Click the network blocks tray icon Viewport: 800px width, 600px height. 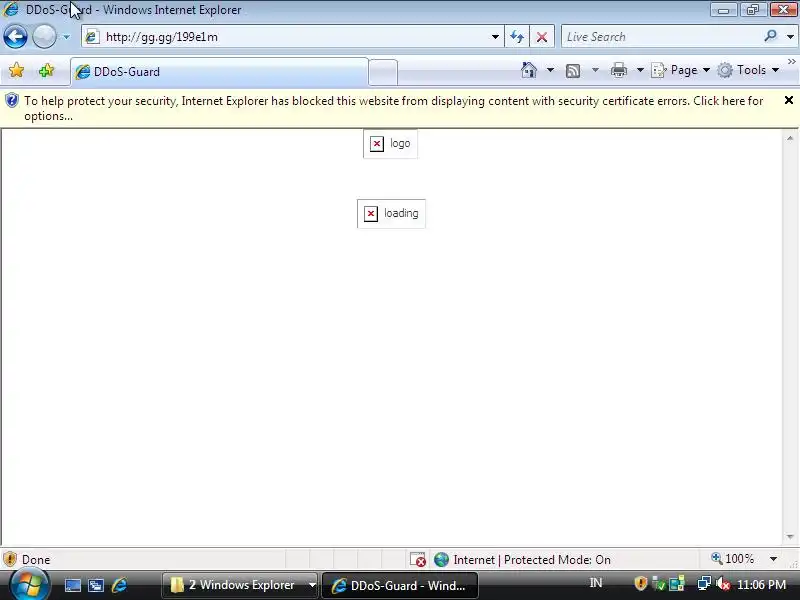click(677, 583)
